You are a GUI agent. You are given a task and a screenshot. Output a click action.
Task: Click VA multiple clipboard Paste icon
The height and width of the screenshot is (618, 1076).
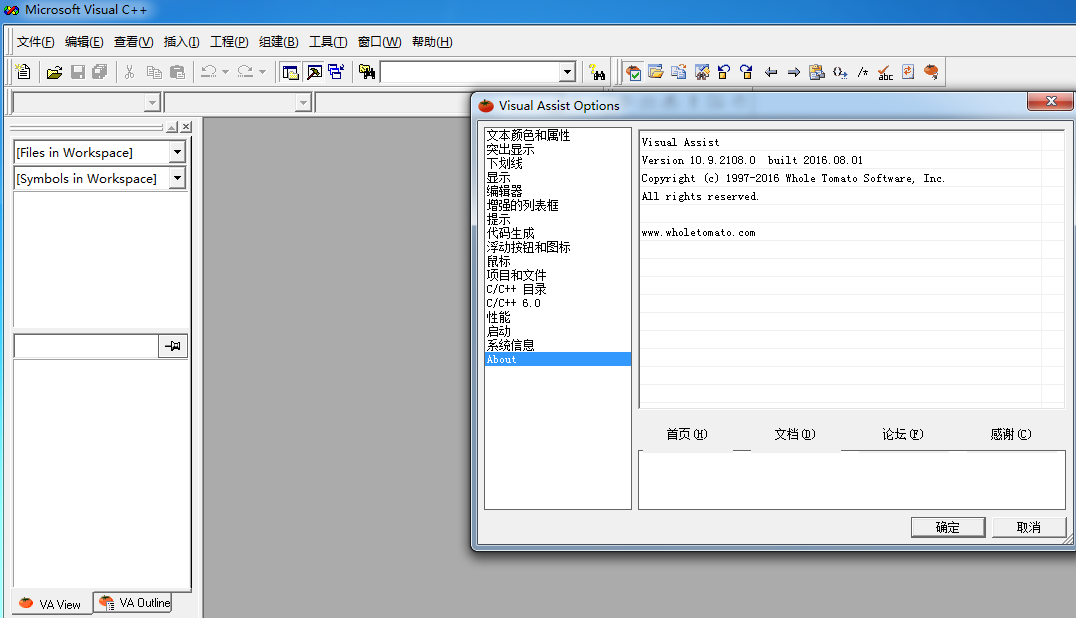coord(817,72)
